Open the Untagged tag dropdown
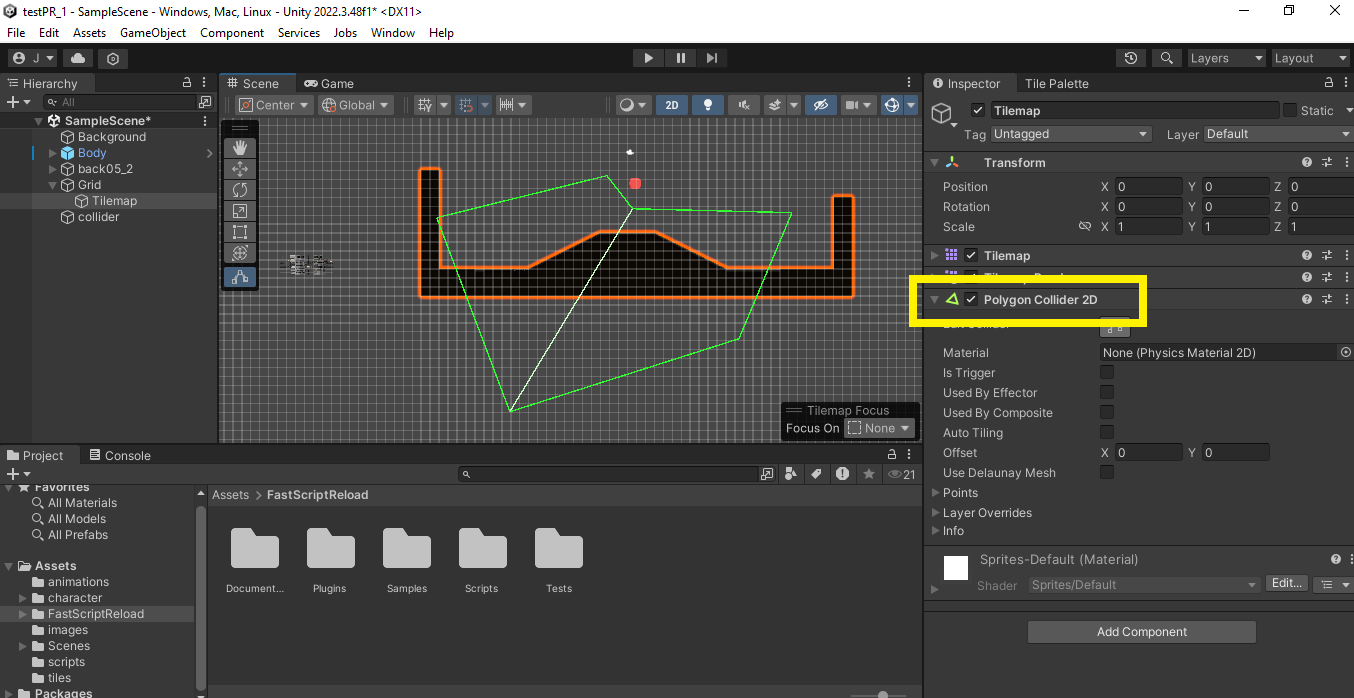Viewport: 1354px width, 698px height. coord(1070,133)
